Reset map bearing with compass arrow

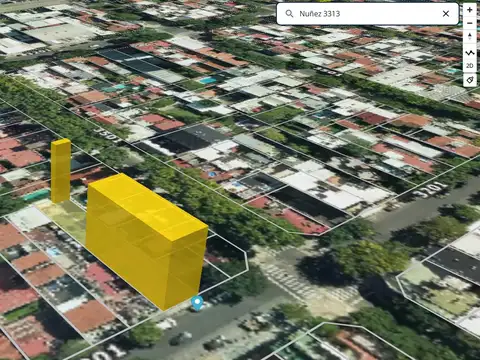pyautogui.click(x=470, y=36)
